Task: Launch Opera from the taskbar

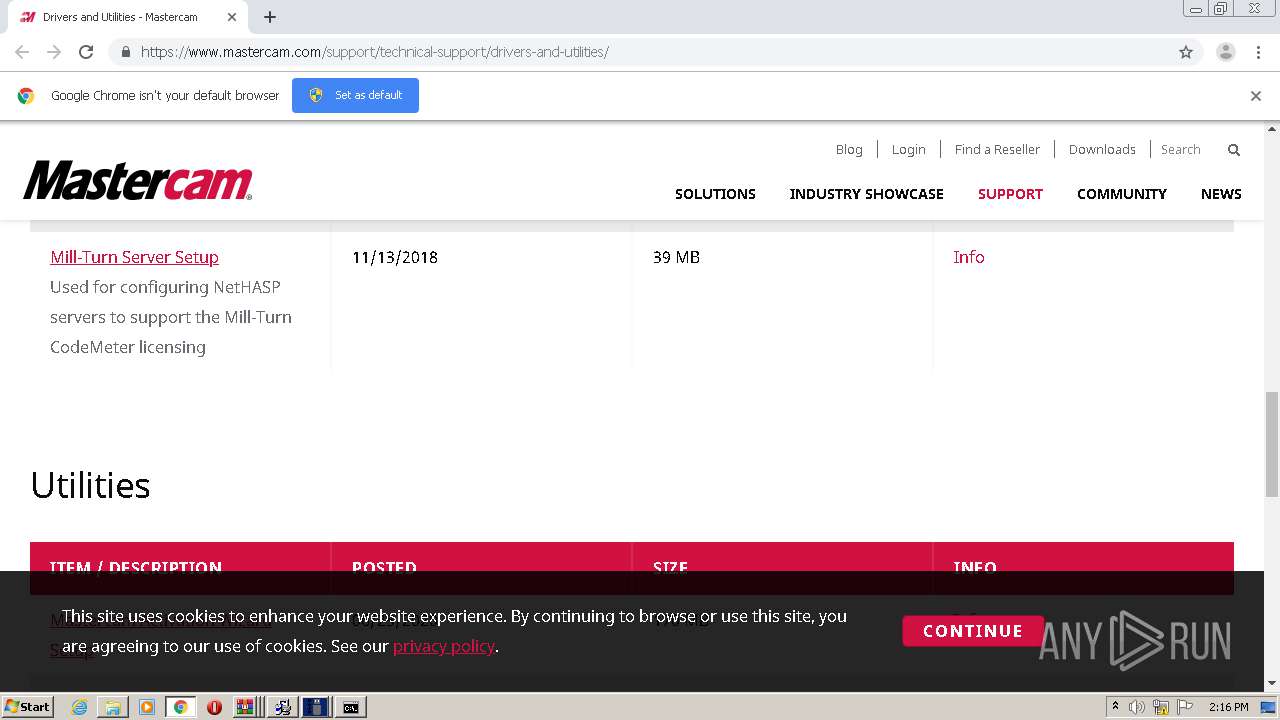Action: (x=214, y=707)
